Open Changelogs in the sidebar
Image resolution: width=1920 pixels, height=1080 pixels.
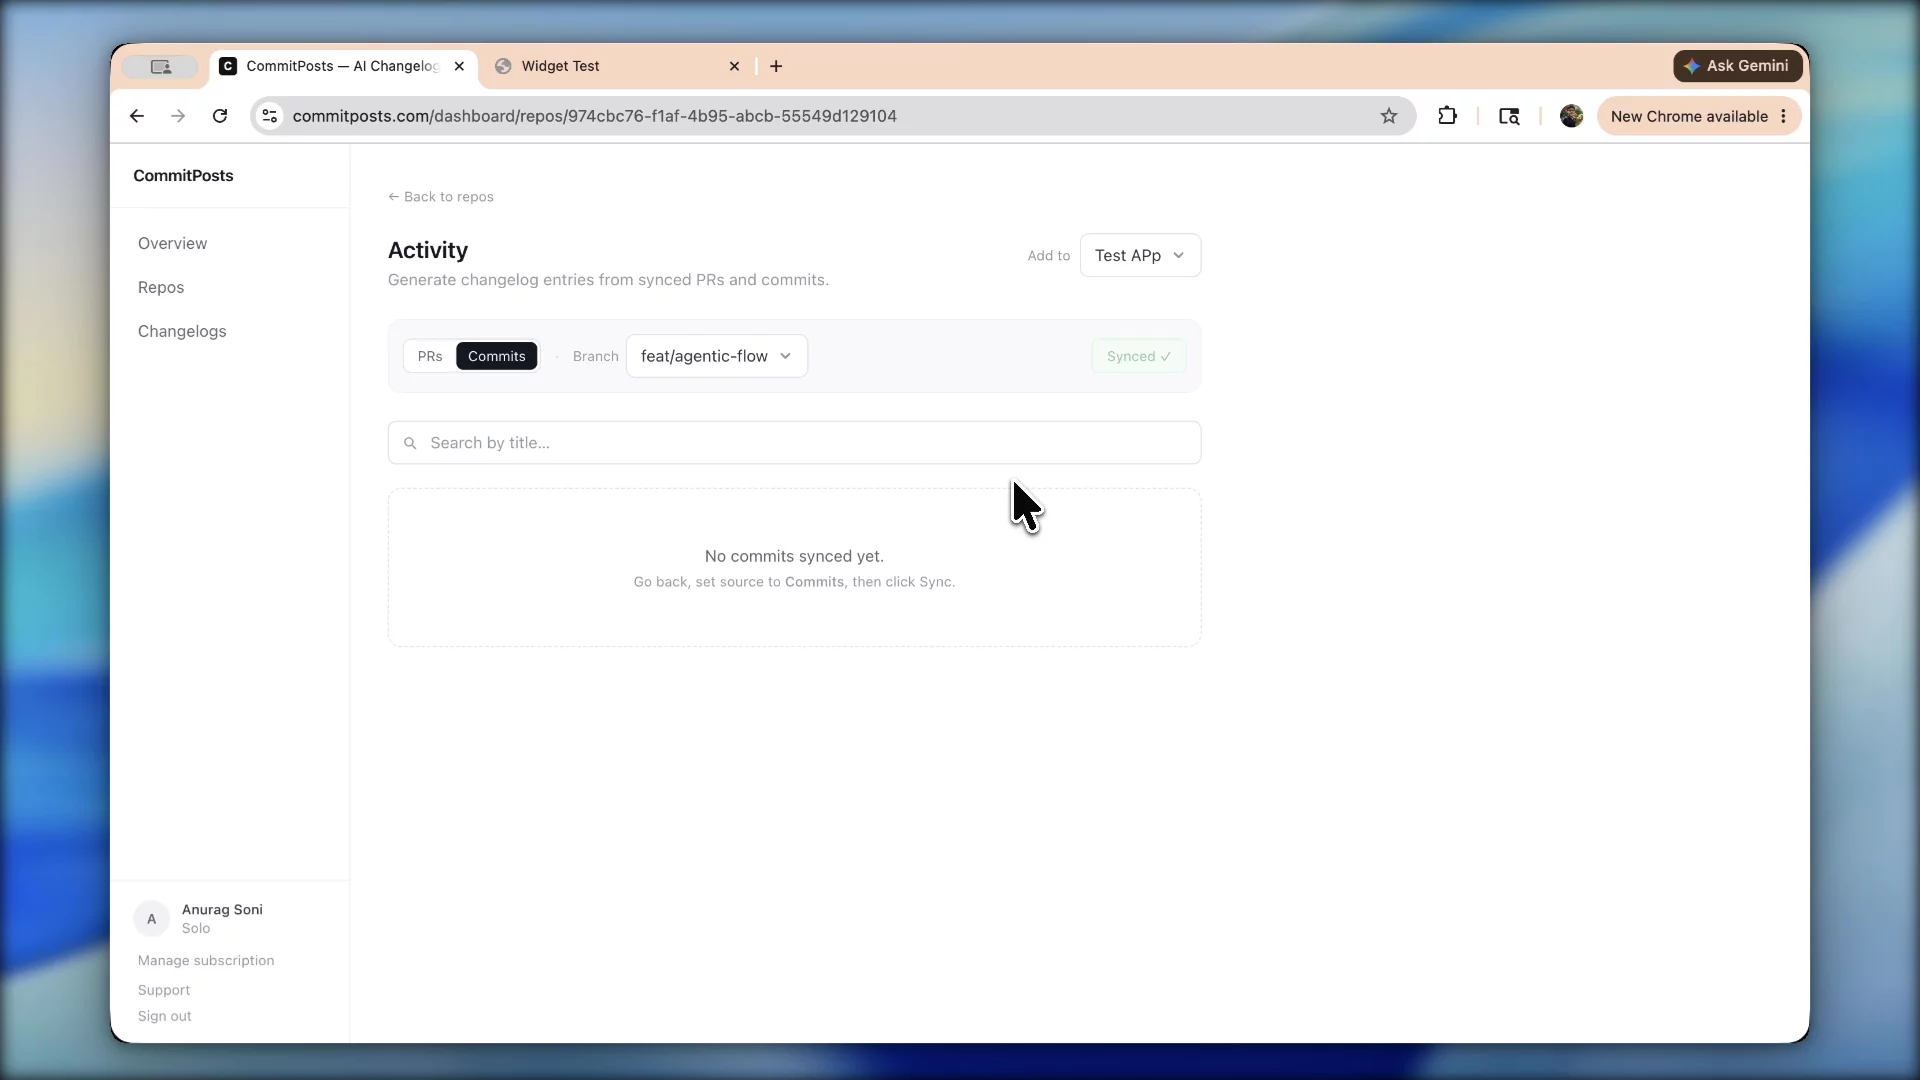click(x=182, y=331)
